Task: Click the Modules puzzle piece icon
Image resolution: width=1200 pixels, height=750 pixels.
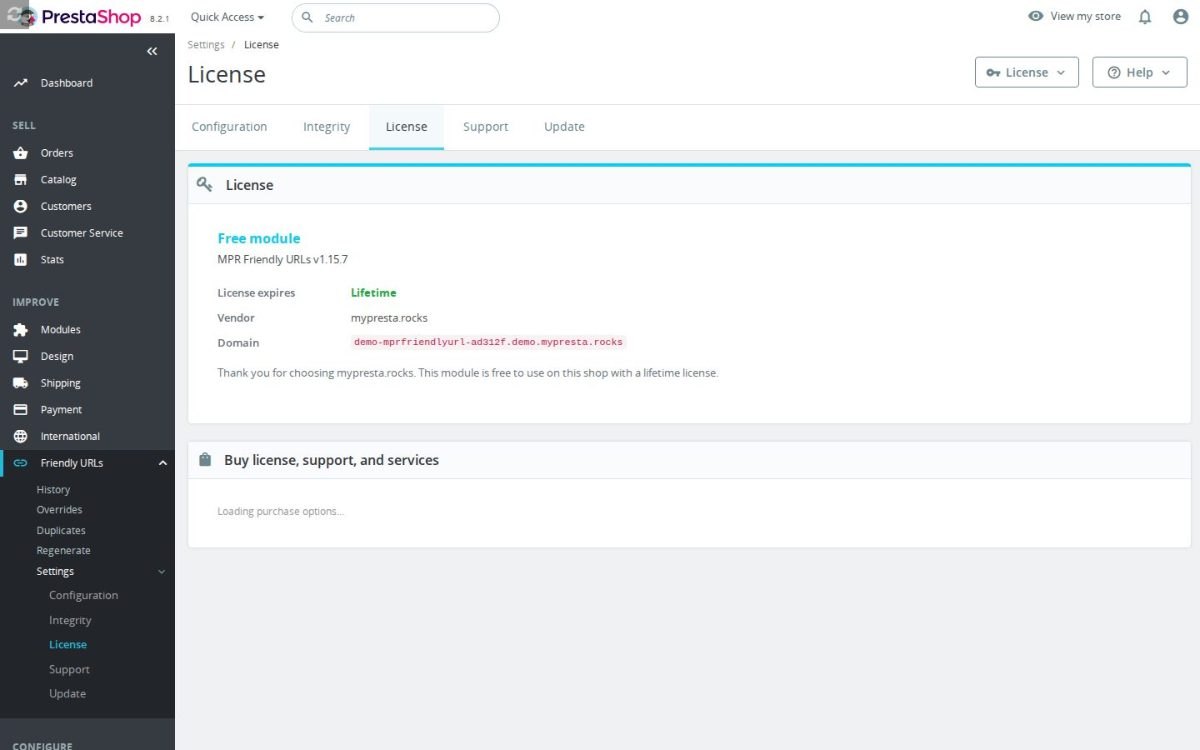Action: [20, 330]
